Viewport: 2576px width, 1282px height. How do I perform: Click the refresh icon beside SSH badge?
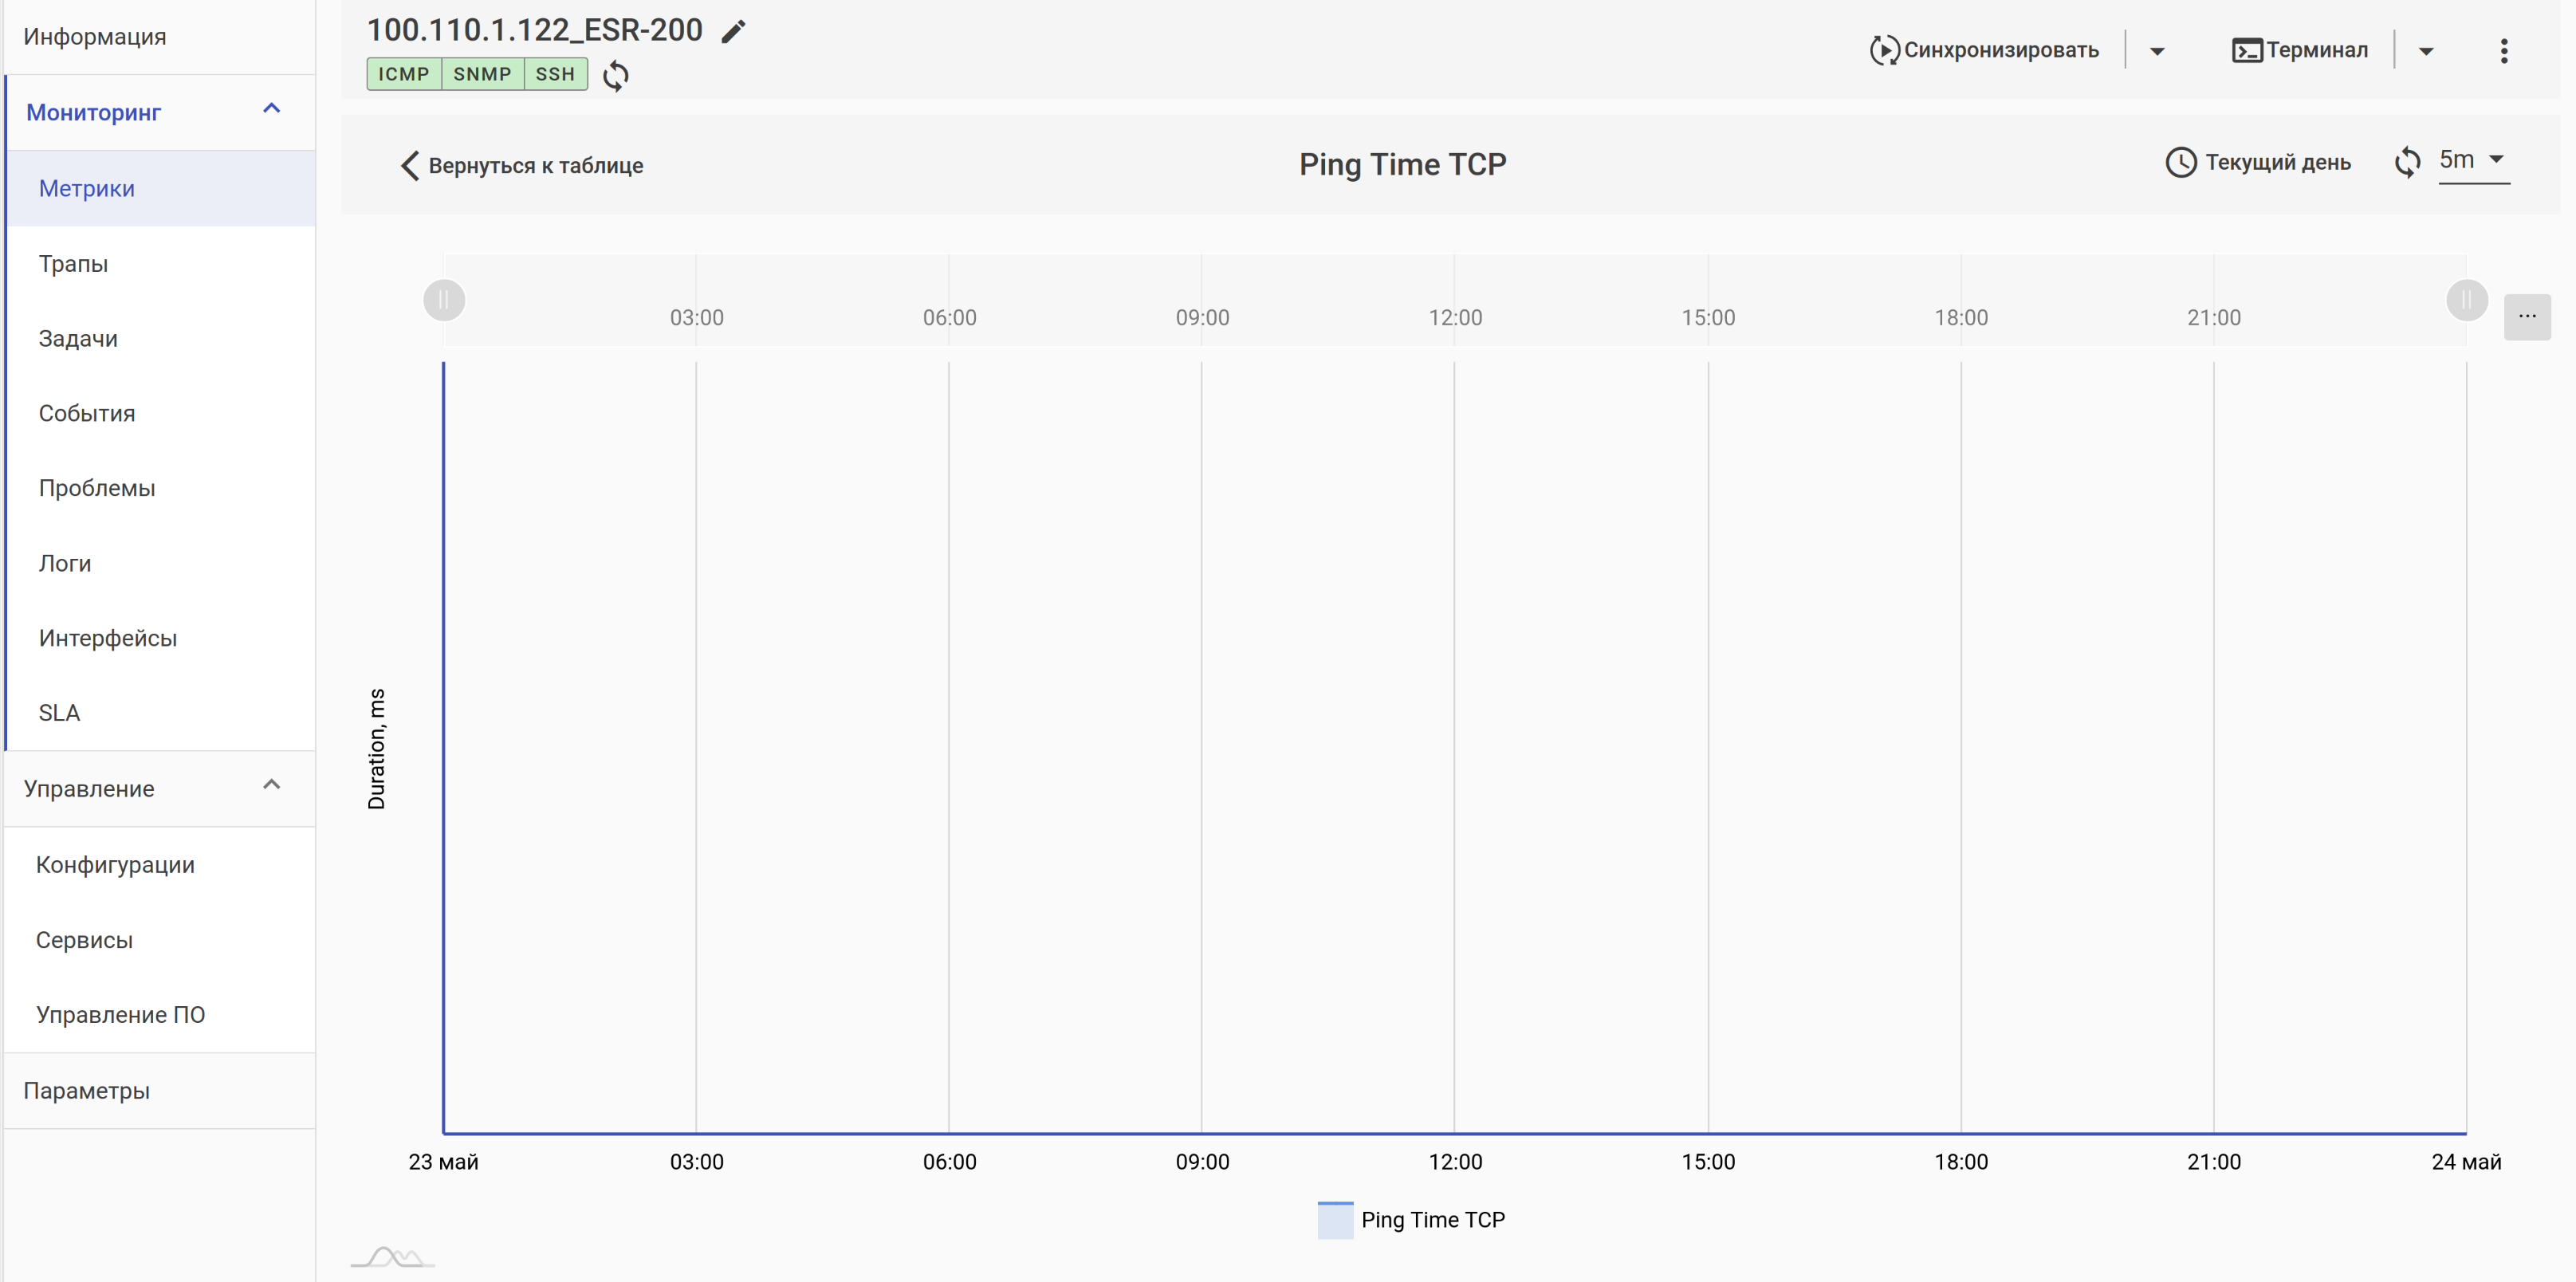[x=616, y=76]
